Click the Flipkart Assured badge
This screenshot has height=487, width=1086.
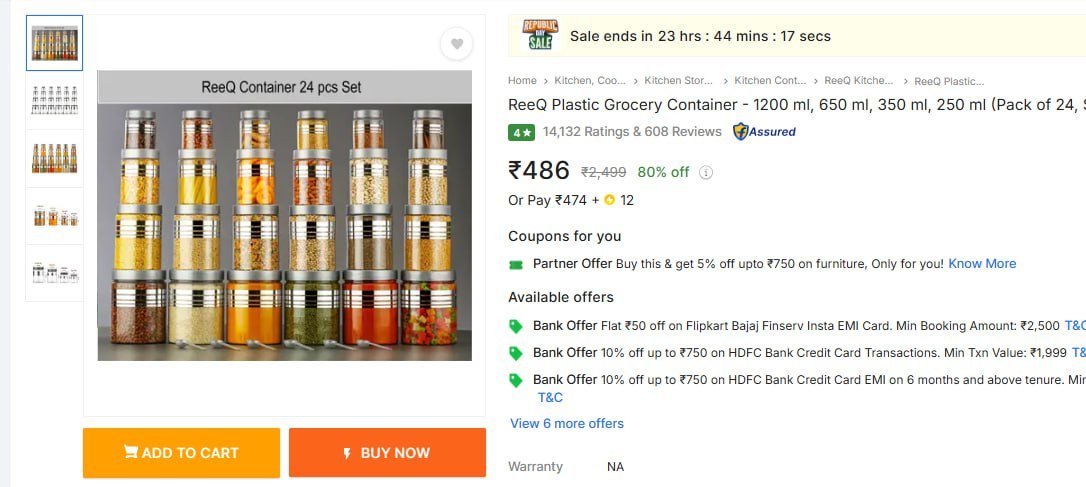[765, 131]
